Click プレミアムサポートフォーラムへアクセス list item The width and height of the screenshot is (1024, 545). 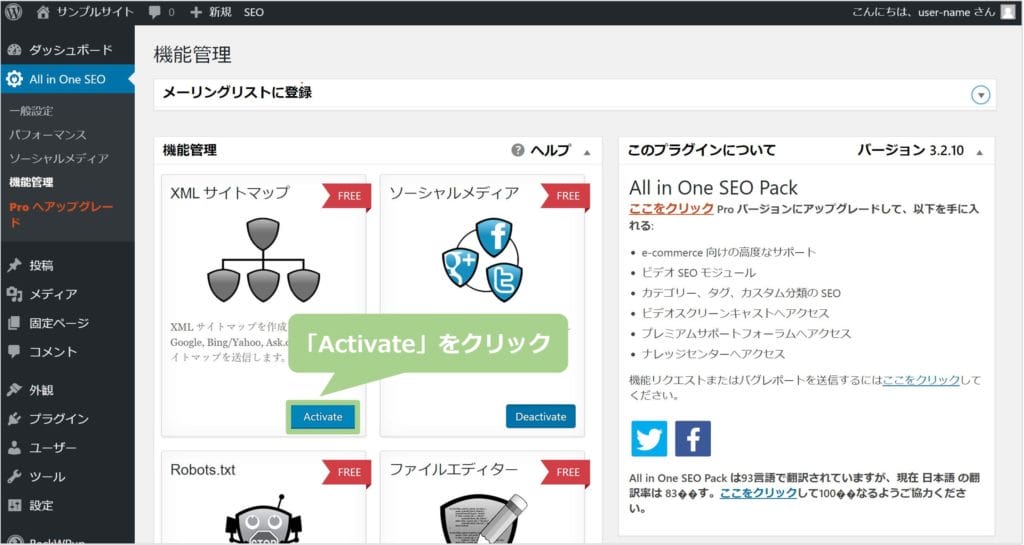[746, 333]
